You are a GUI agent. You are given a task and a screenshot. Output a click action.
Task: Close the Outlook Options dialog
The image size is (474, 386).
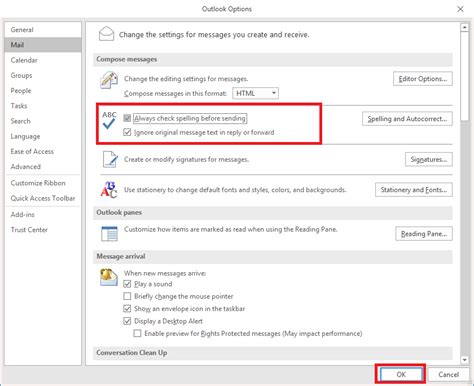tap(460, 9)
